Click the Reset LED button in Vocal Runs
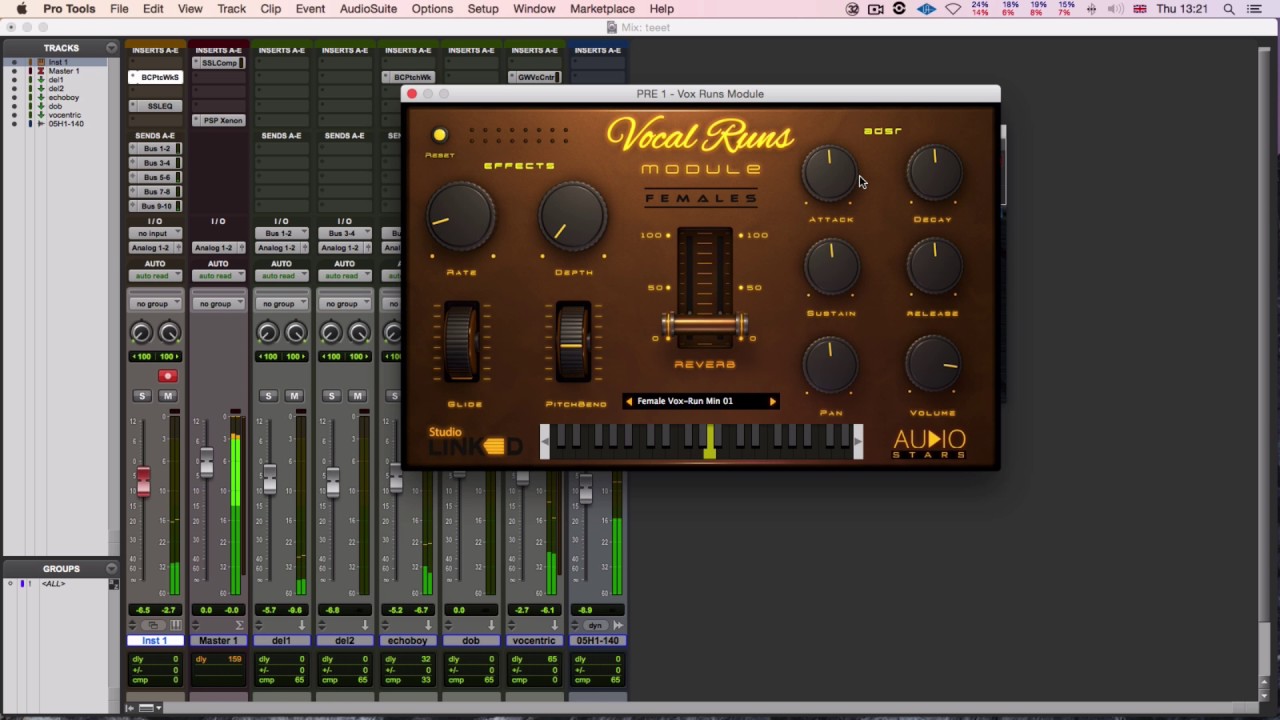This screenshot has width=1280, height=720. [439, 135]
